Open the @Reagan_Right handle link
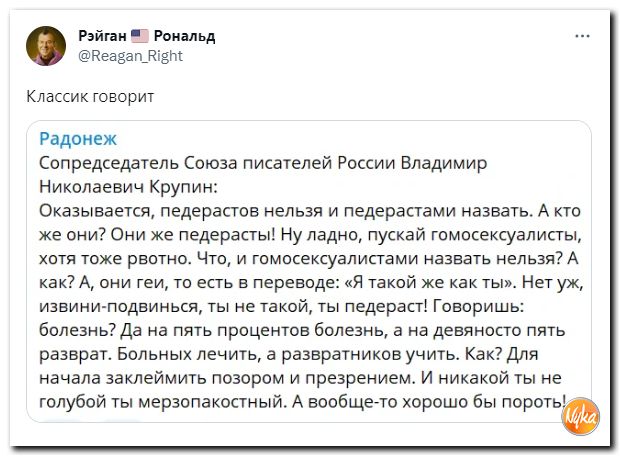Viewport: 621px width, 457px height. (x=131, y=56)
